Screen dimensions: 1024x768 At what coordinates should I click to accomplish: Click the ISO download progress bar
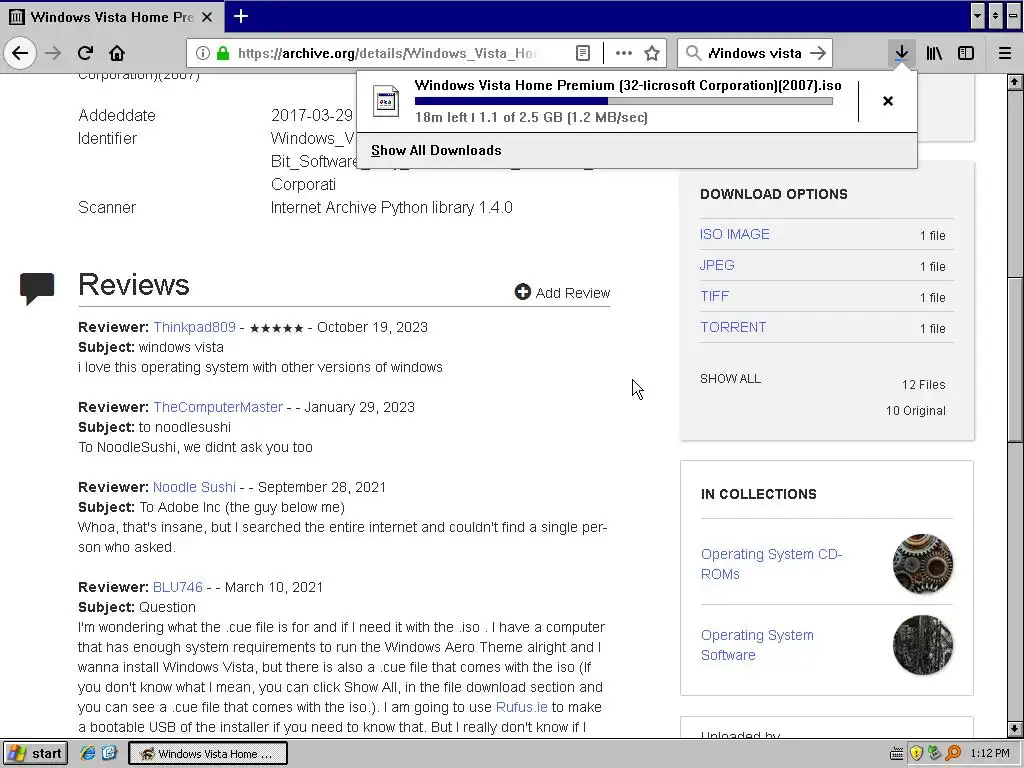[624, 101]
